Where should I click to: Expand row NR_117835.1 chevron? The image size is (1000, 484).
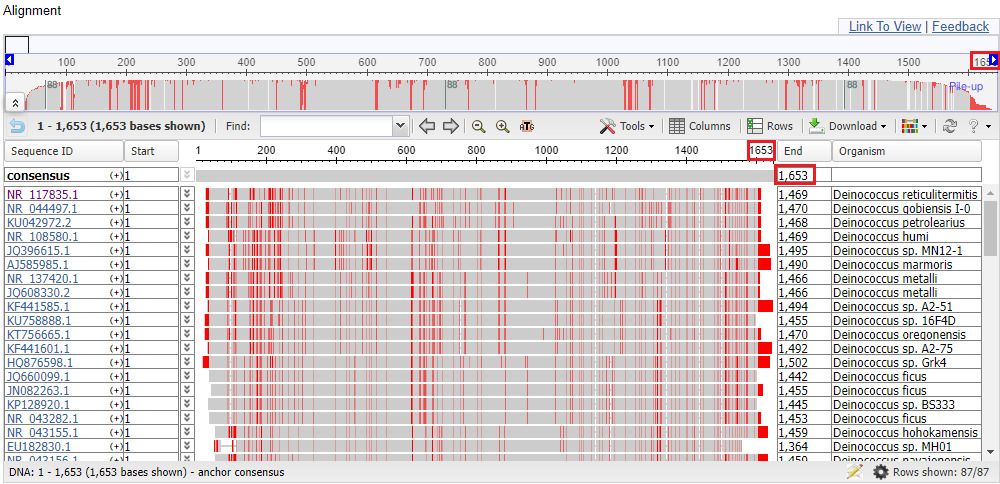(187, 194)
